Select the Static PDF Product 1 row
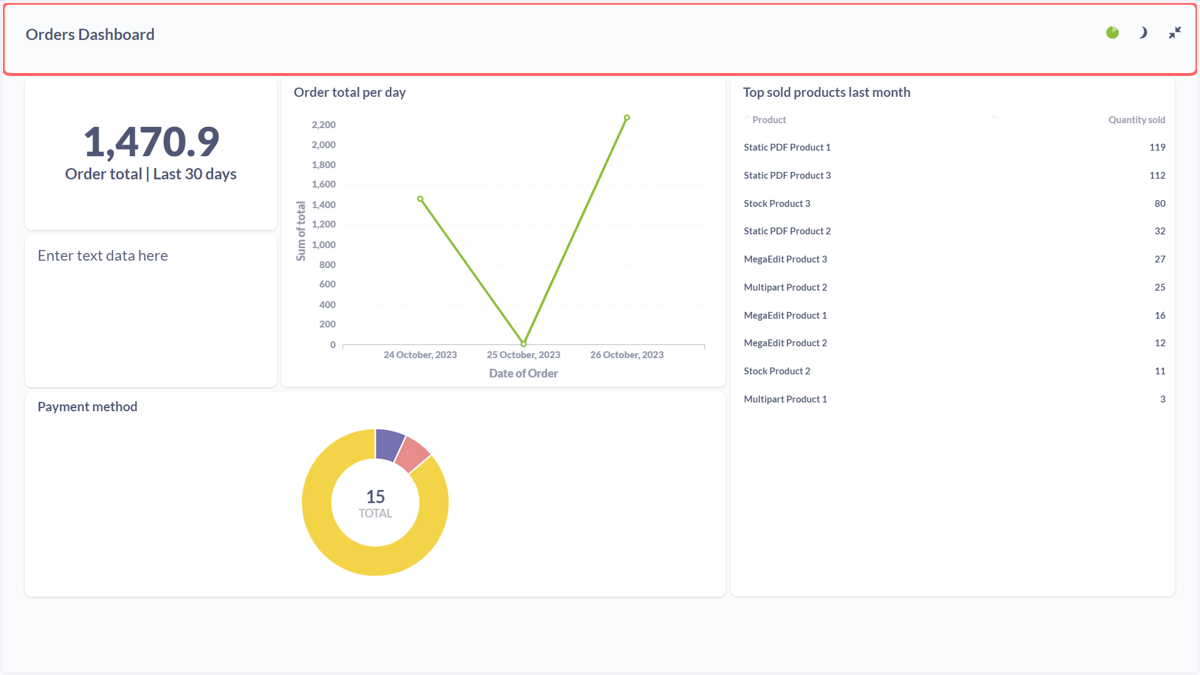Viewport: 1200px width, 675px height. click(953, 147)
